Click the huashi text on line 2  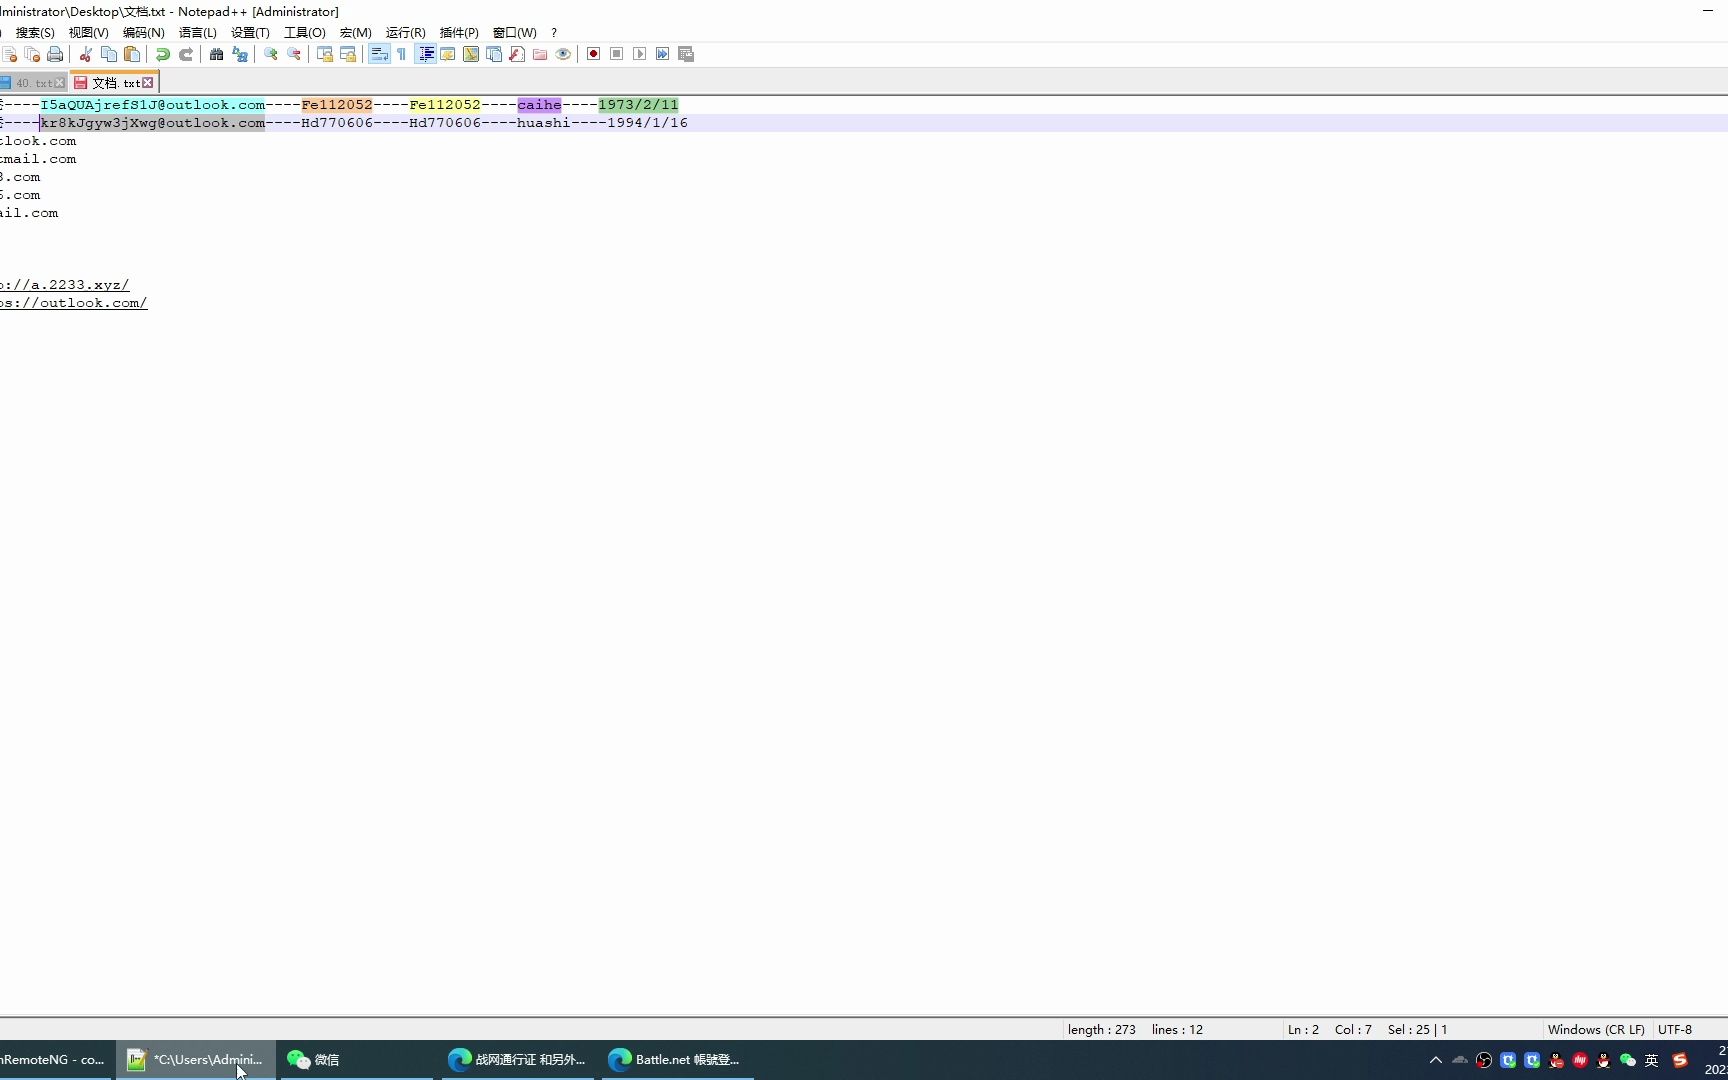543,123
